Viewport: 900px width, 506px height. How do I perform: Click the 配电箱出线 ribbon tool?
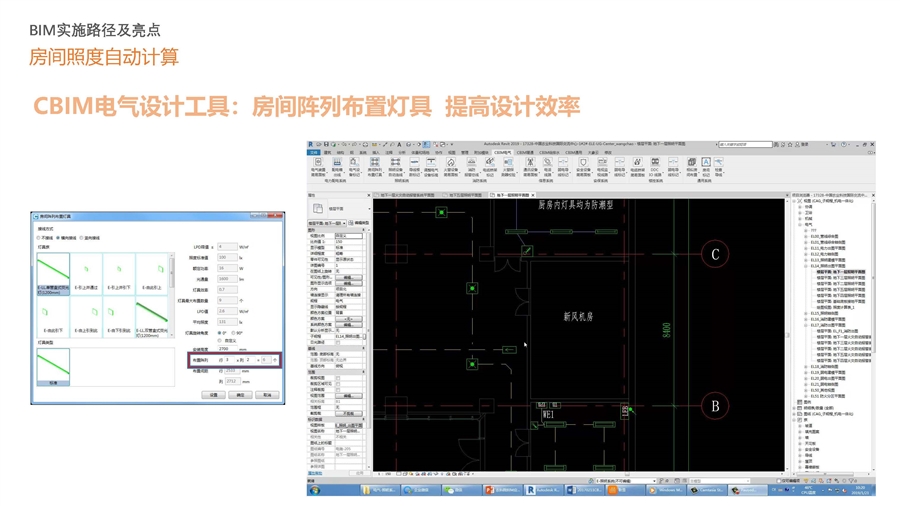pos(338,166)
